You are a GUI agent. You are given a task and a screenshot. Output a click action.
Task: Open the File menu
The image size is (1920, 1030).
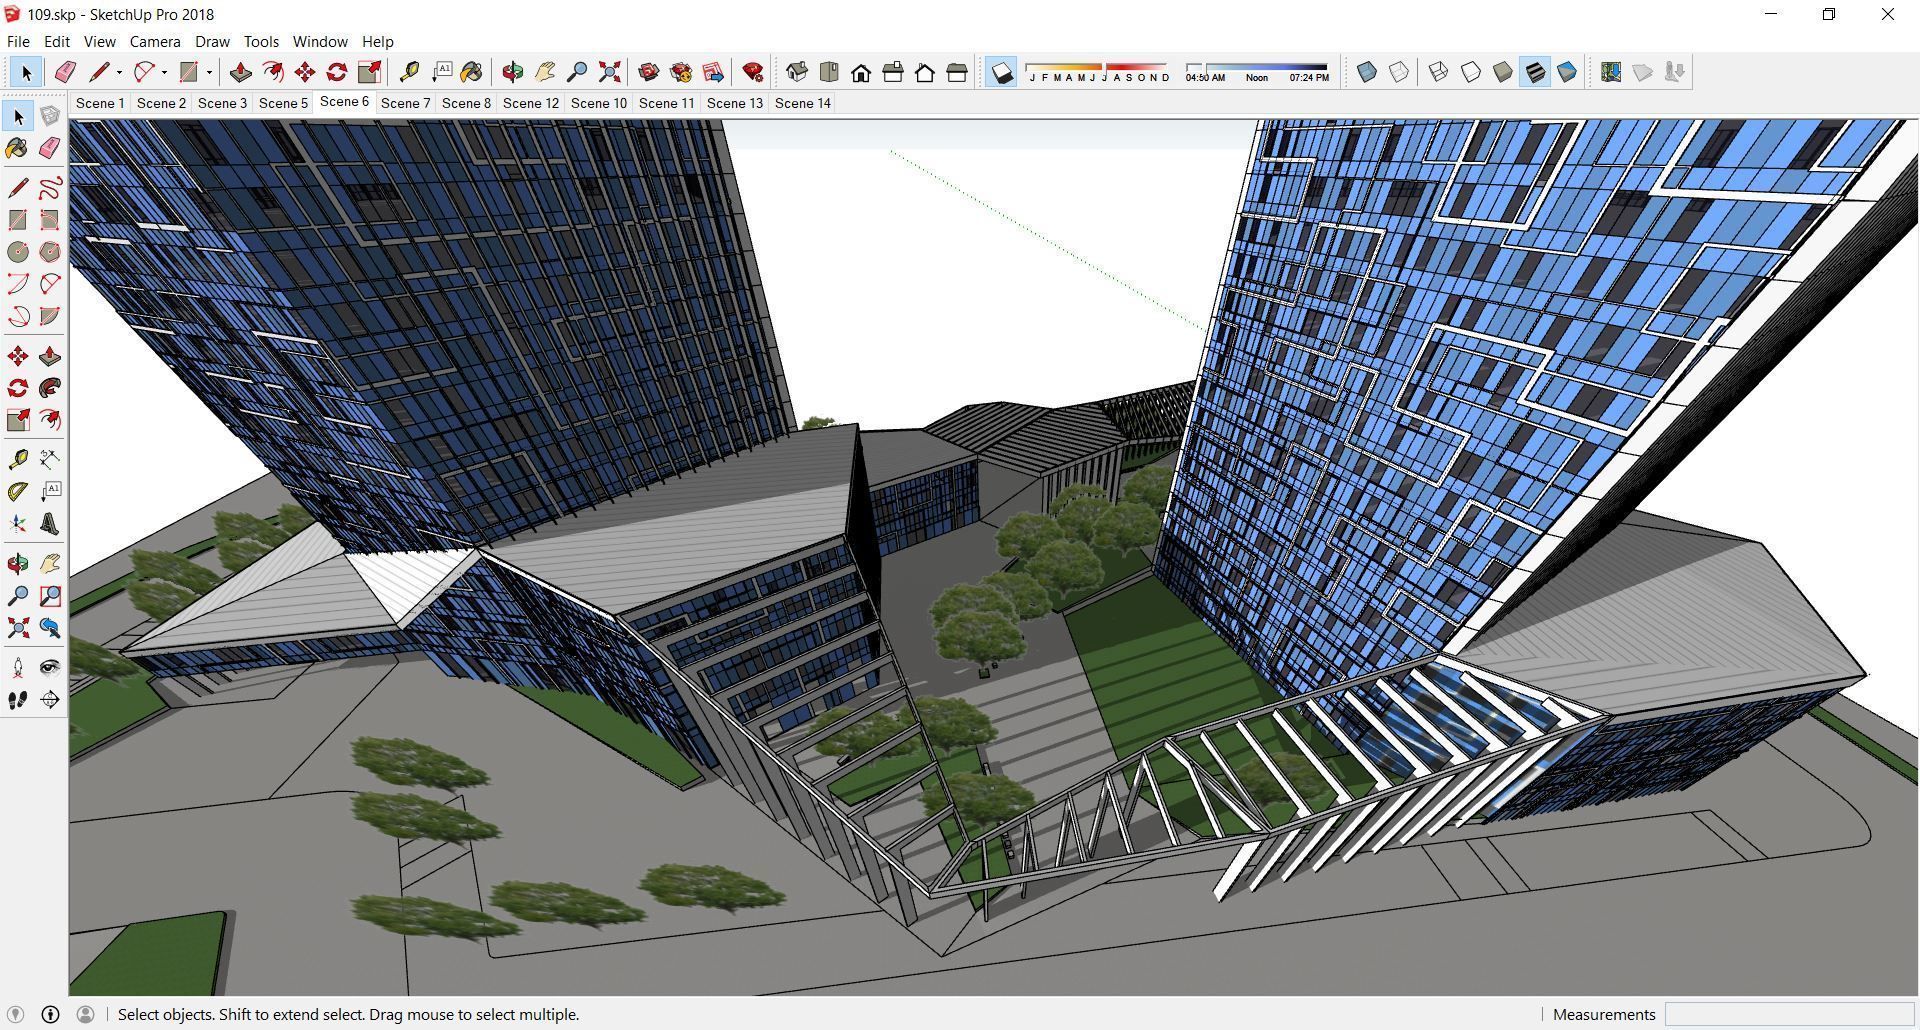(18, 42)
